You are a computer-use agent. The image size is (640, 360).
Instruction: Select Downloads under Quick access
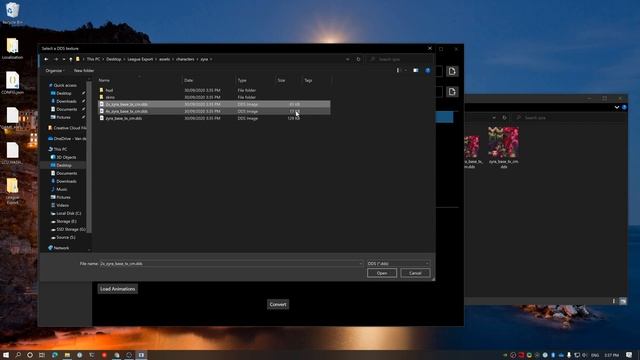coord(66,101)
